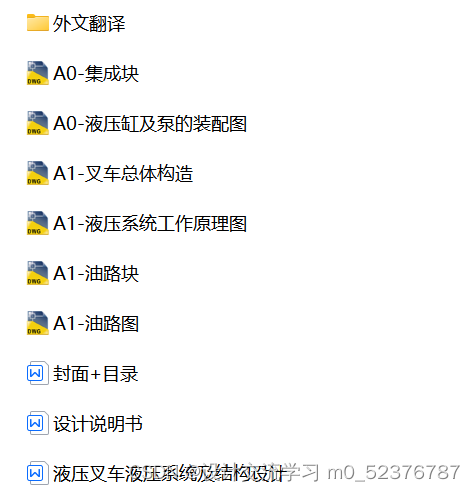Select the DWG icon for A1-叉车总体构造

tap(38, 173)
